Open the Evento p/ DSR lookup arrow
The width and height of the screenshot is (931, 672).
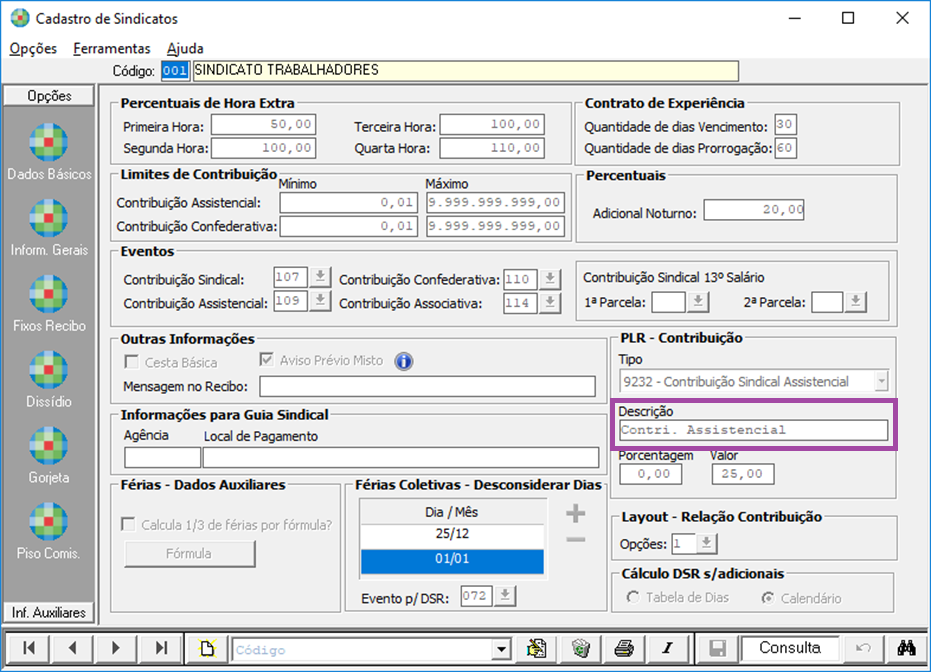(x=505, y=595)
